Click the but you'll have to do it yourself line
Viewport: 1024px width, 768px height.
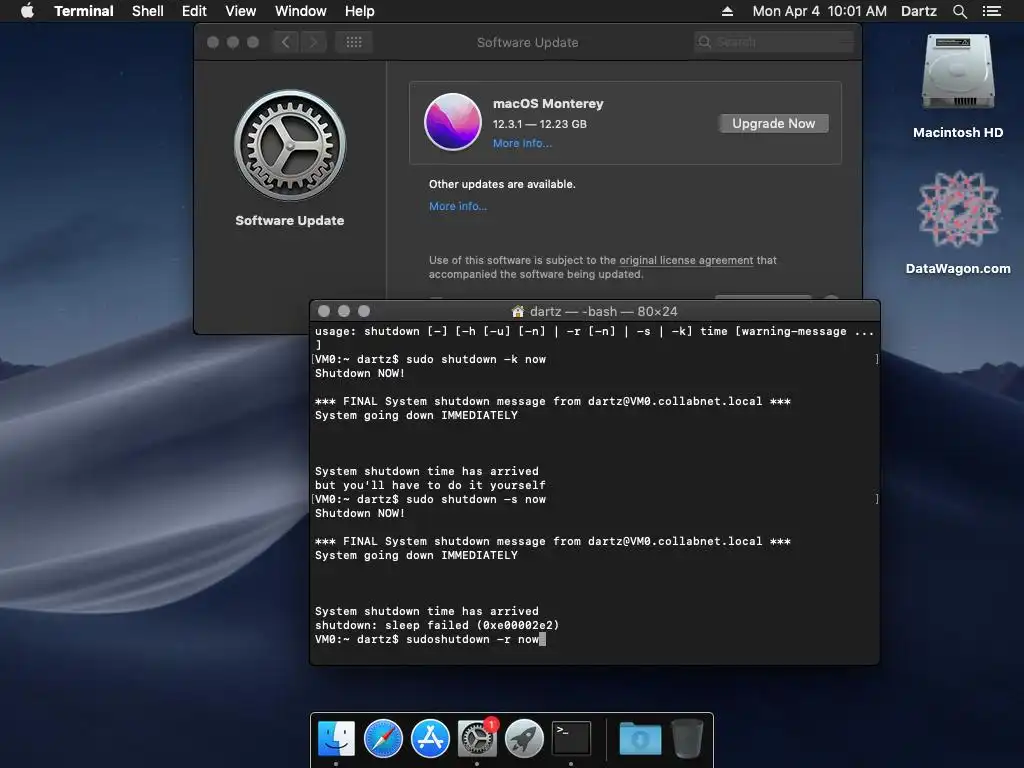coord(430,485)
